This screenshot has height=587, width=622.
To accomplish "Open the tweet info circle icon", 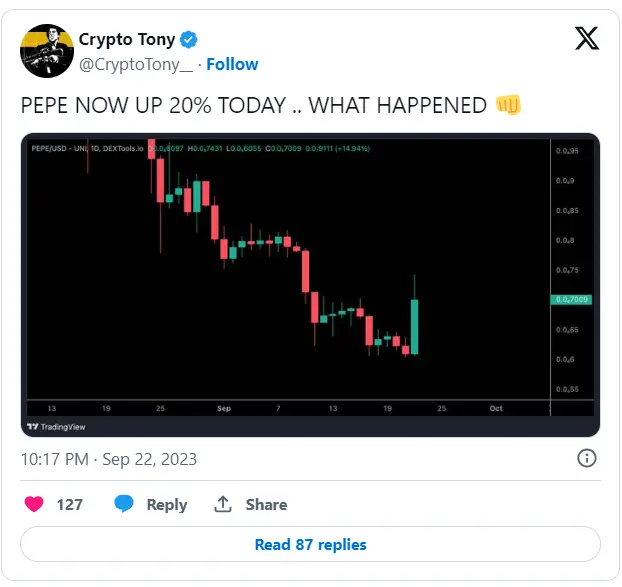I will pos(586,458).
